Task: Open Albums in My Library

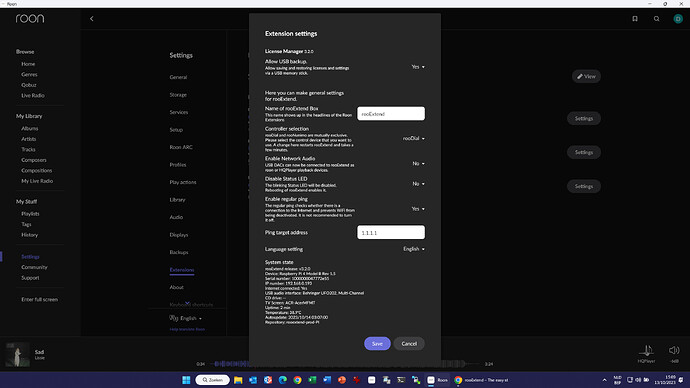Action: tap(29, 128)
